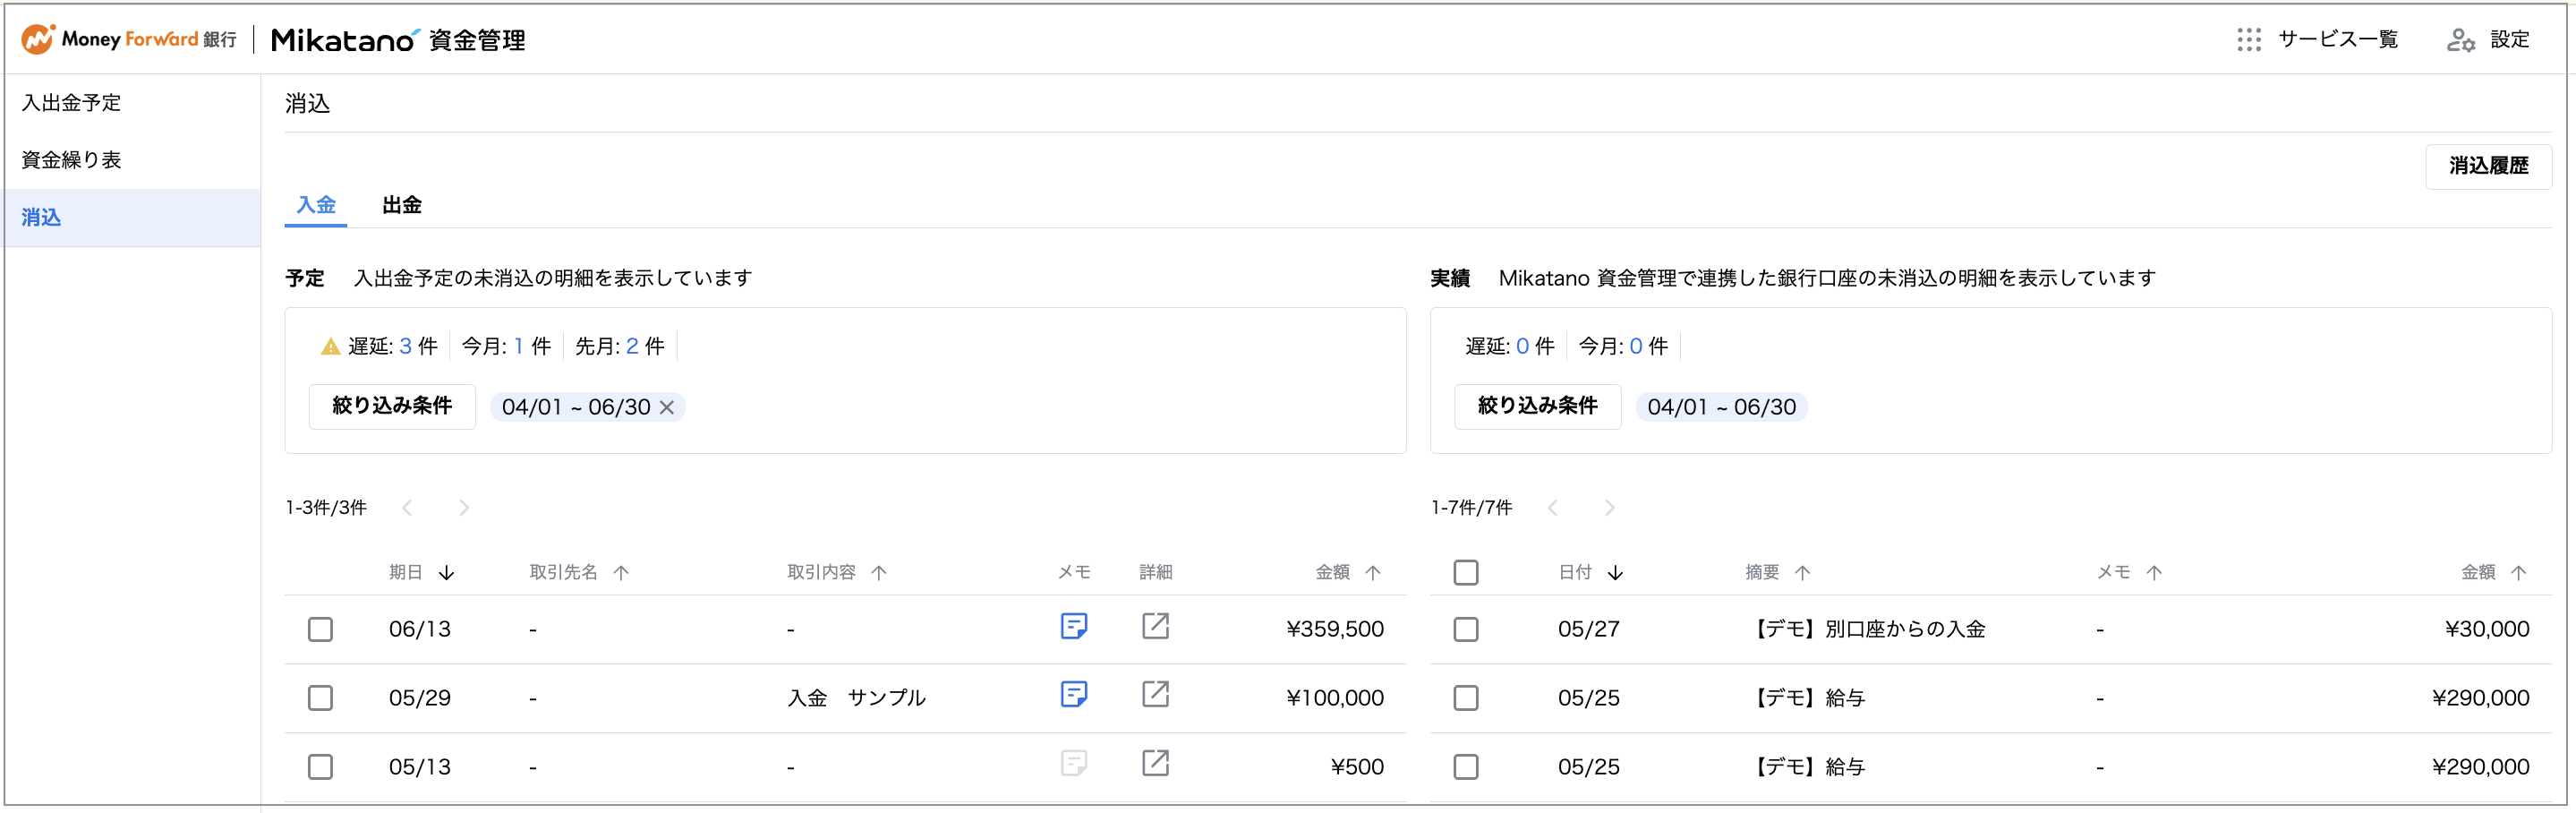Open detail icon for 05/13 ¥500 row
Image resolution: width=2576 pixels, height=813 pixels.
pyautogui.click(x=1155, y=764)
